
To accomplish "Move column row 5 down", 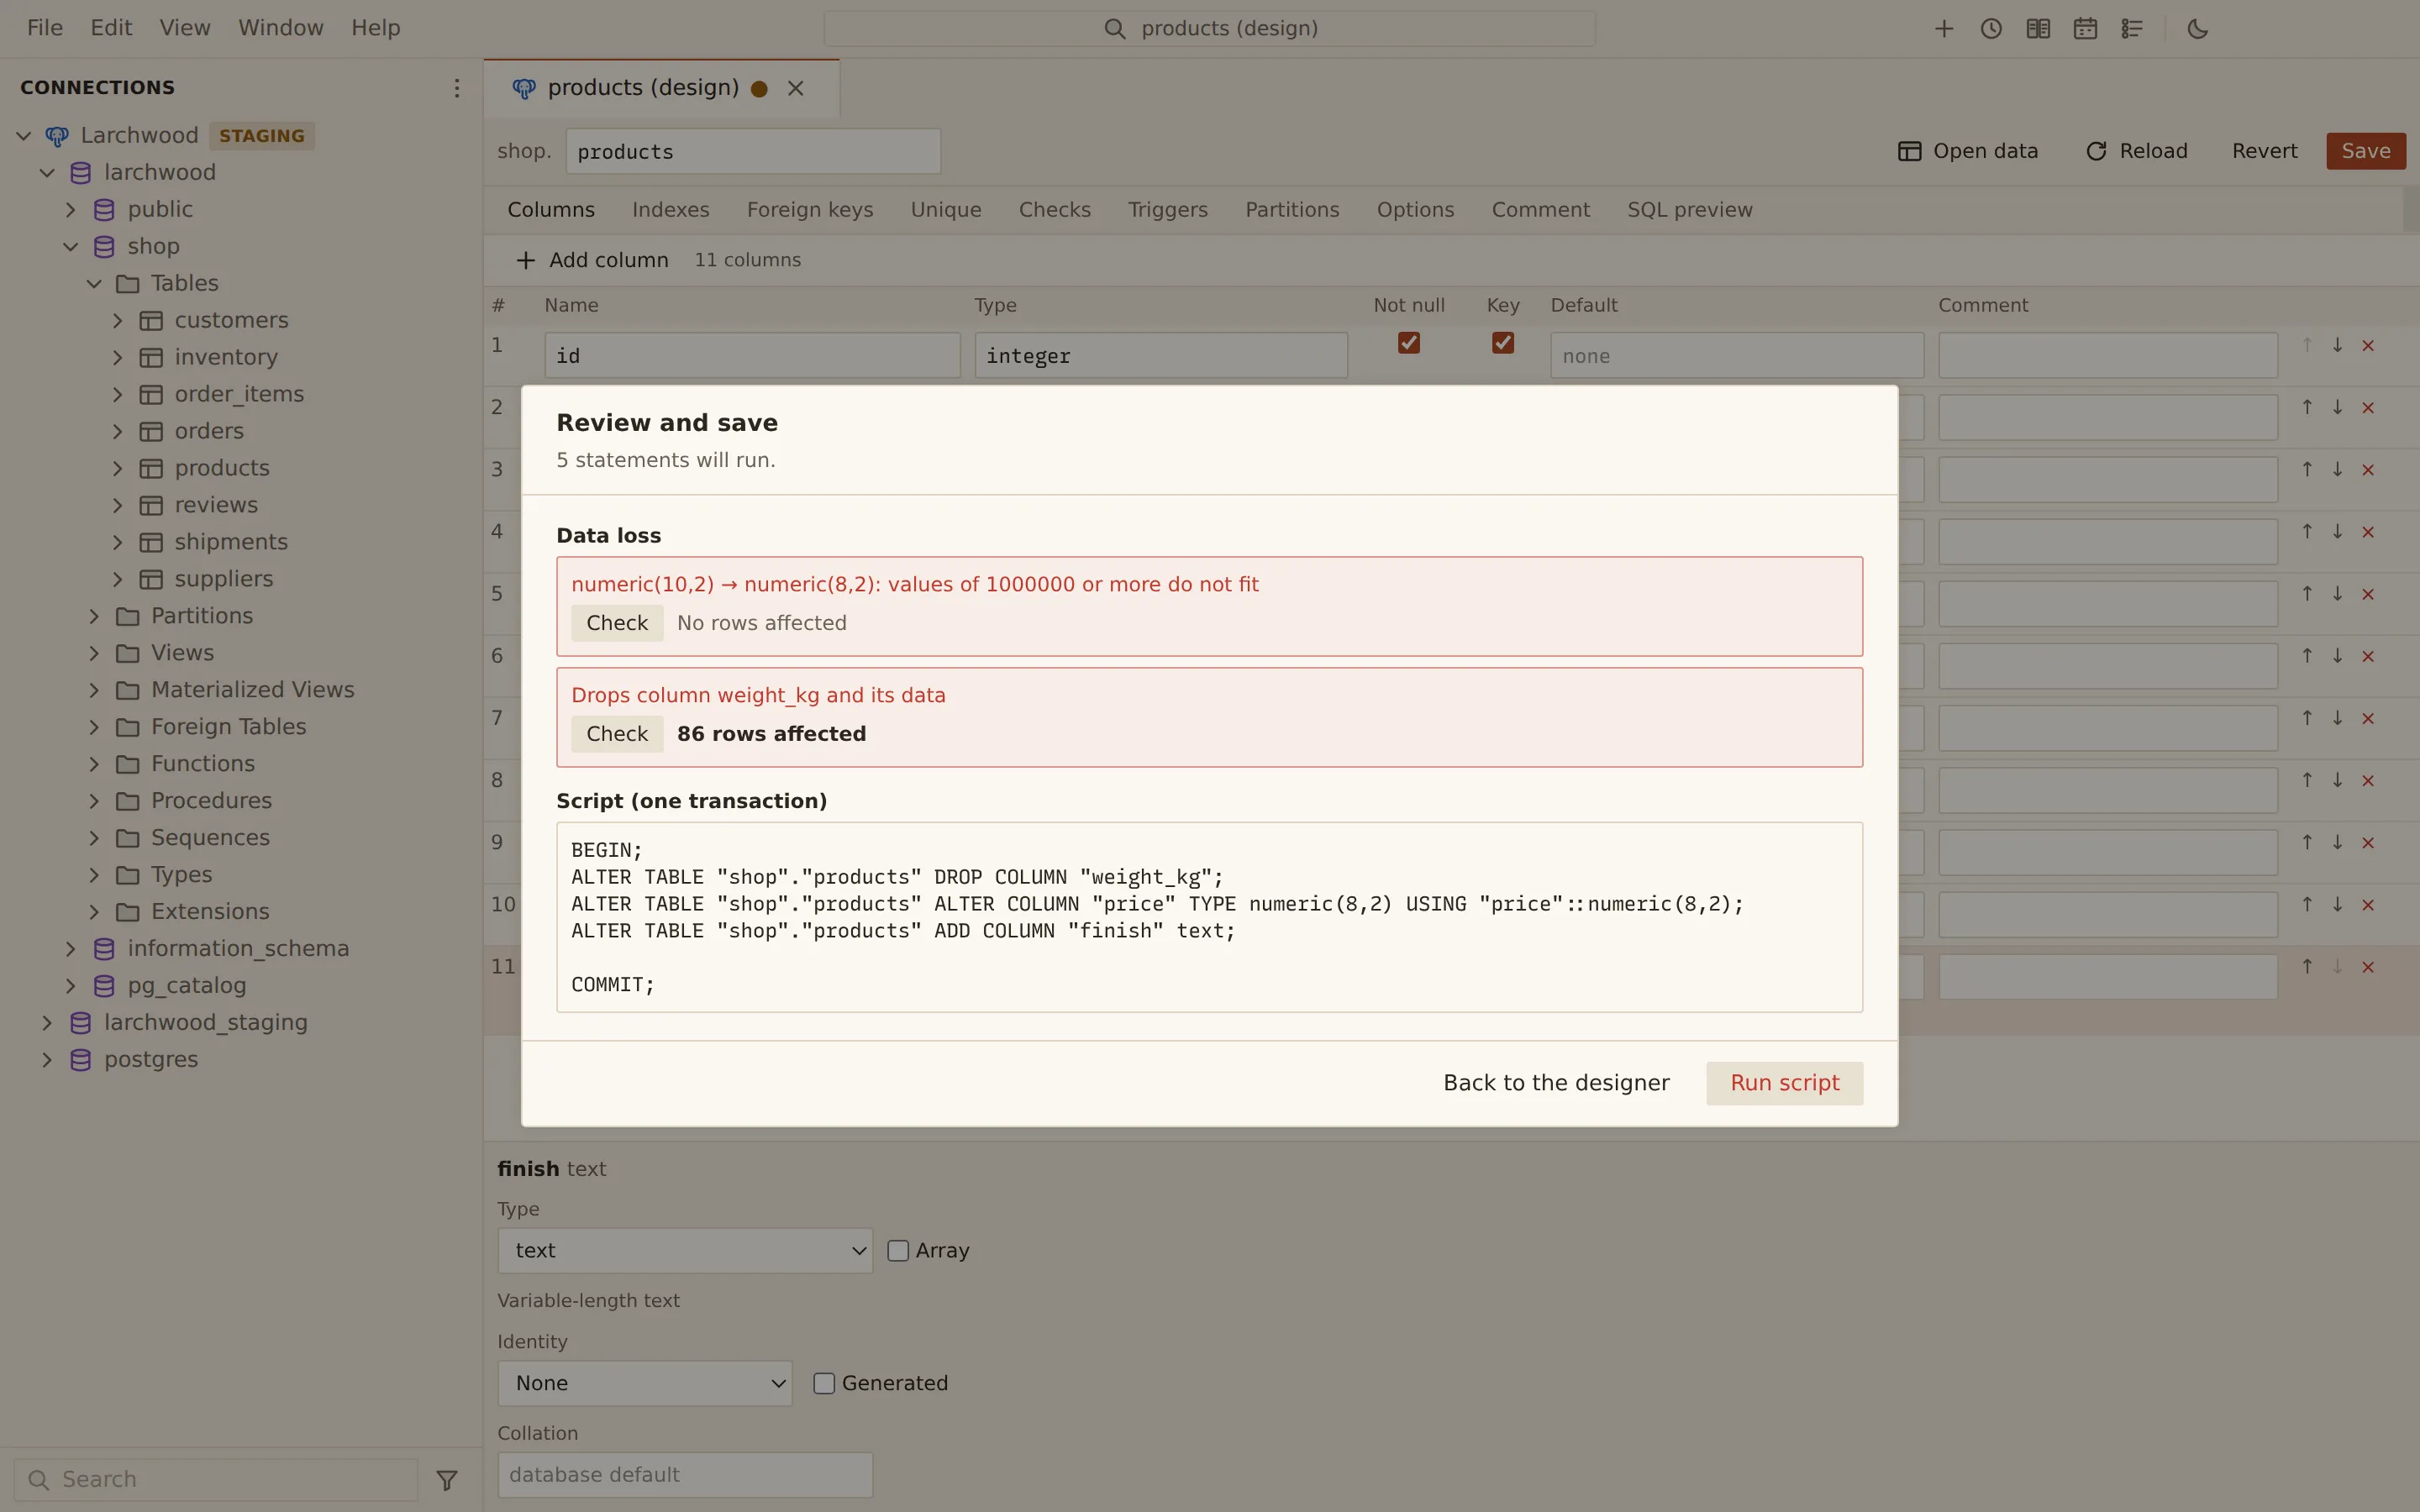I will tap(2338, 594).
